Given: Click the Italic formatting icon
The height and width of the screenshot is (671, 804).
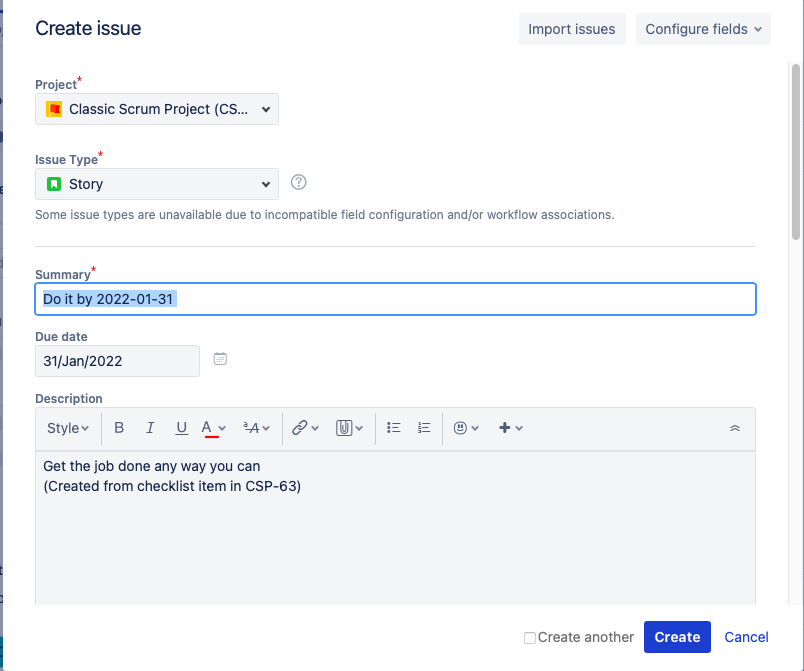Looking at the screenshot, I should [150, 428].
